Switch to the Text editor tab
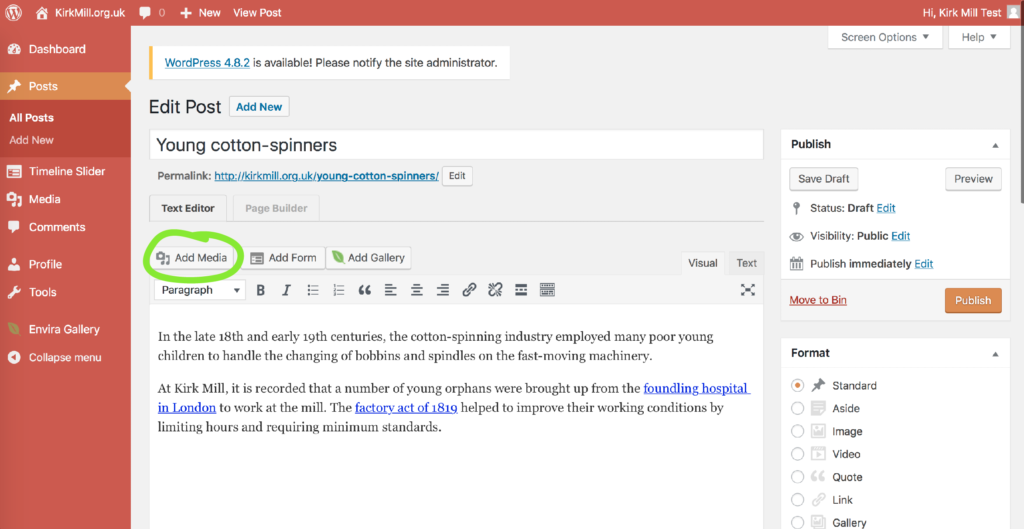Viewport: 1024px width, 529px height. pos(746,263)
